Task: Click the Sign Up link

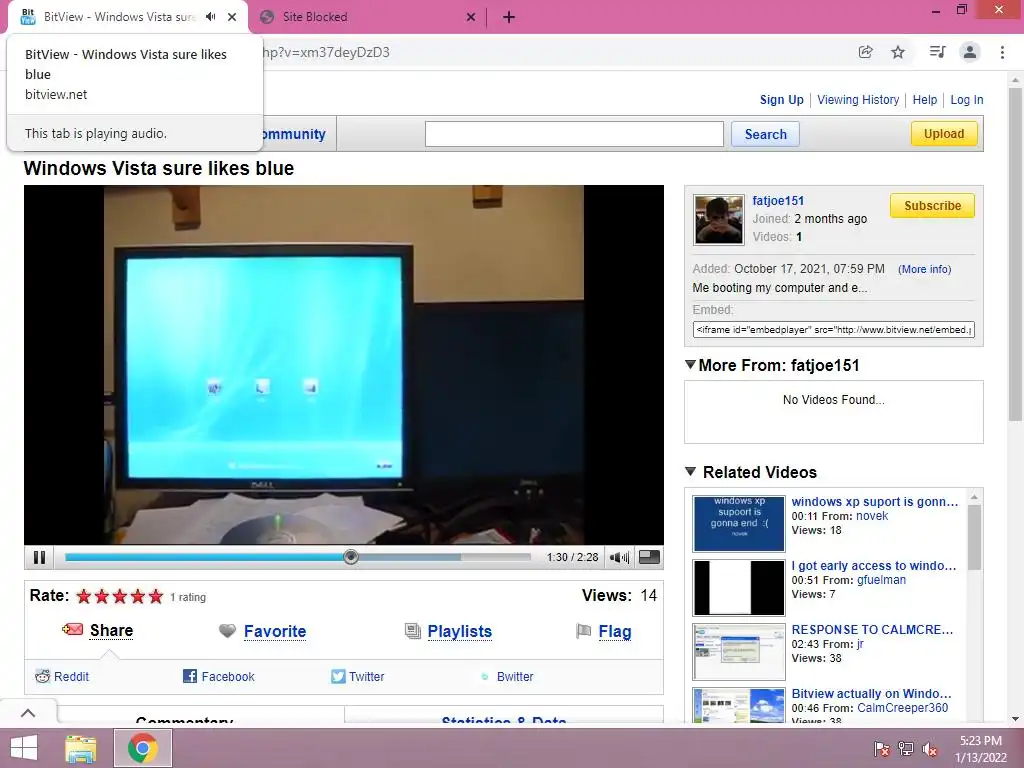Action: pos(782,100)
